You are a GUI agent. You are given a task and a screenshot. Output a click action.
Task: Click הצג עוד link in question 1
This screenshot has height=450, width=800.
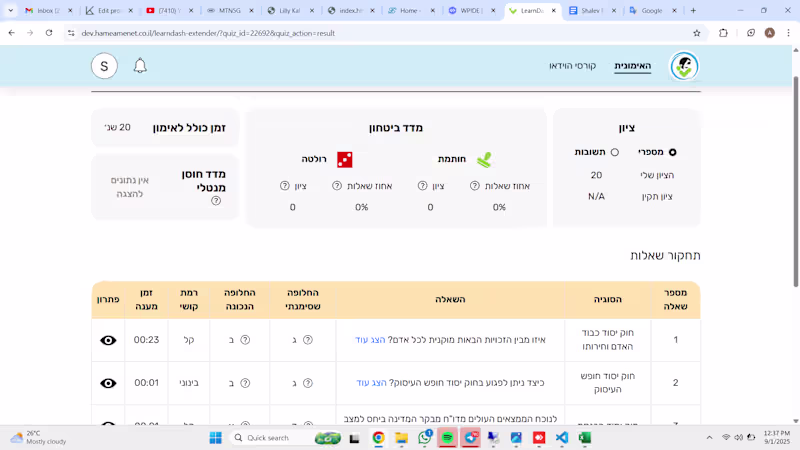point(370,340)
